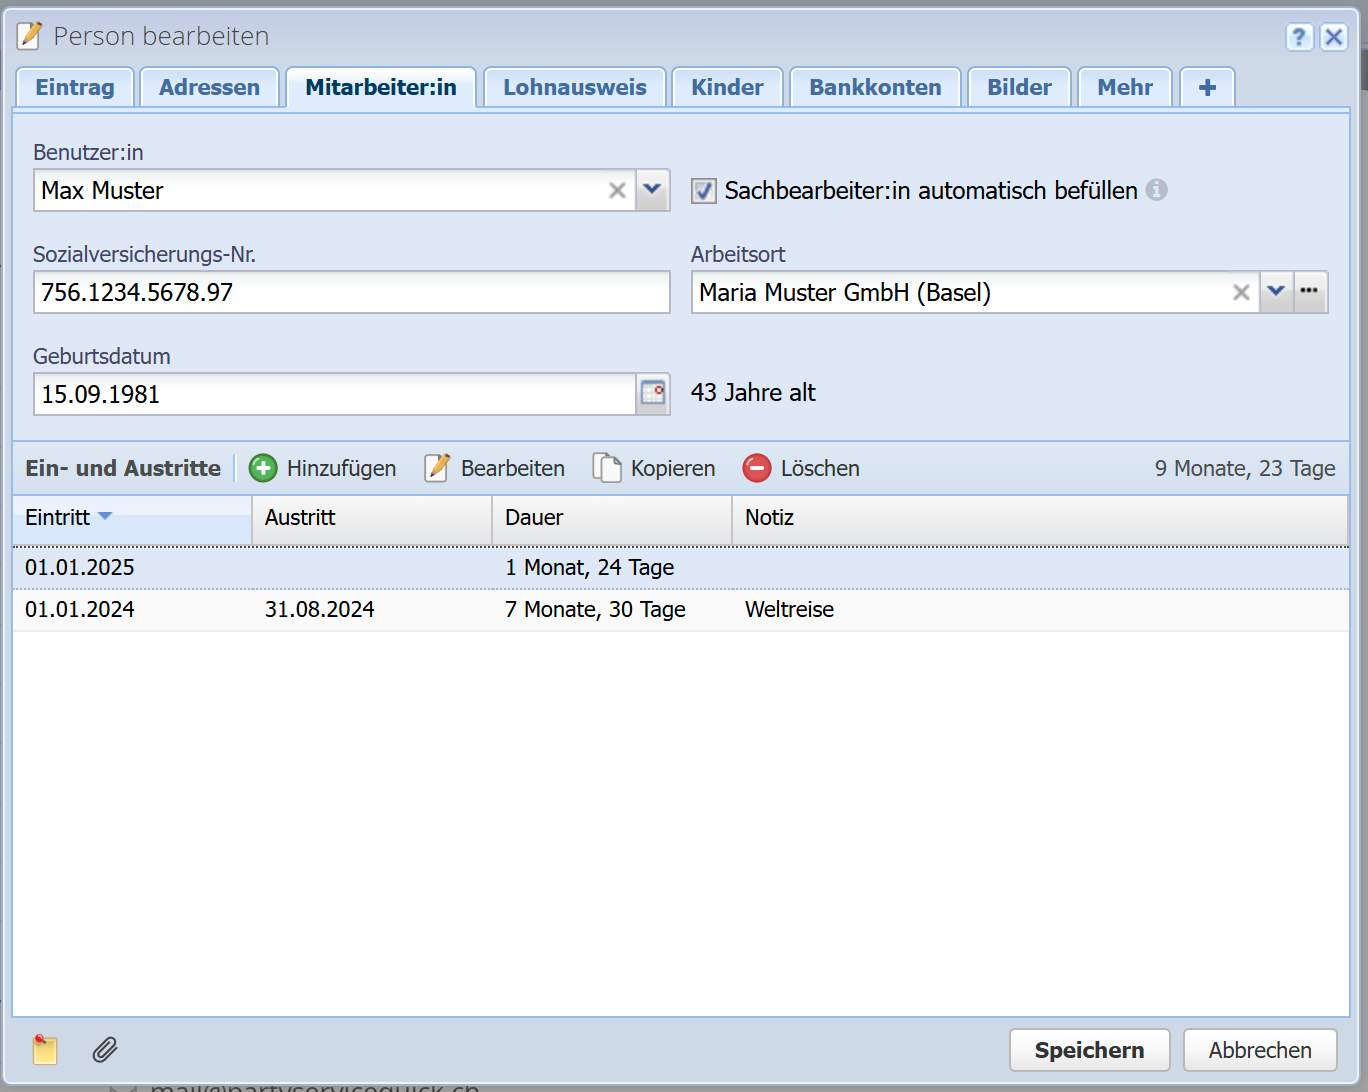This screenshot has height=1092, width=1368.
Task: Click the info icon beside Sachbearbeiter:in option
Action: pos(1157,190)
